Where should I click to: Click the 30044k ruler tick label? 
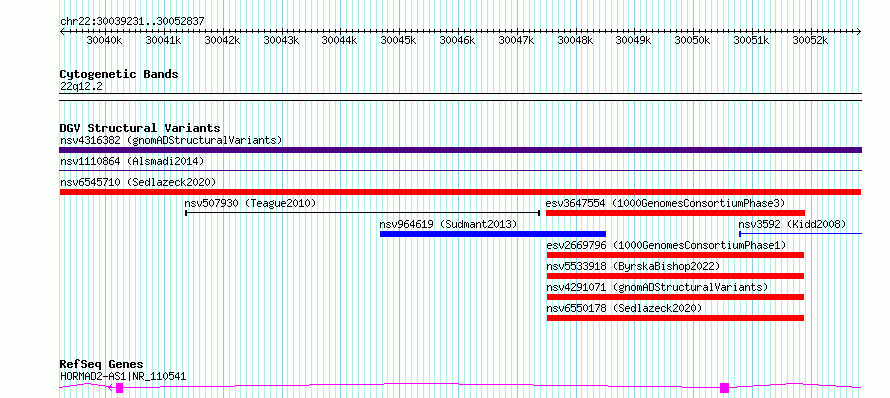coord(339,41)
